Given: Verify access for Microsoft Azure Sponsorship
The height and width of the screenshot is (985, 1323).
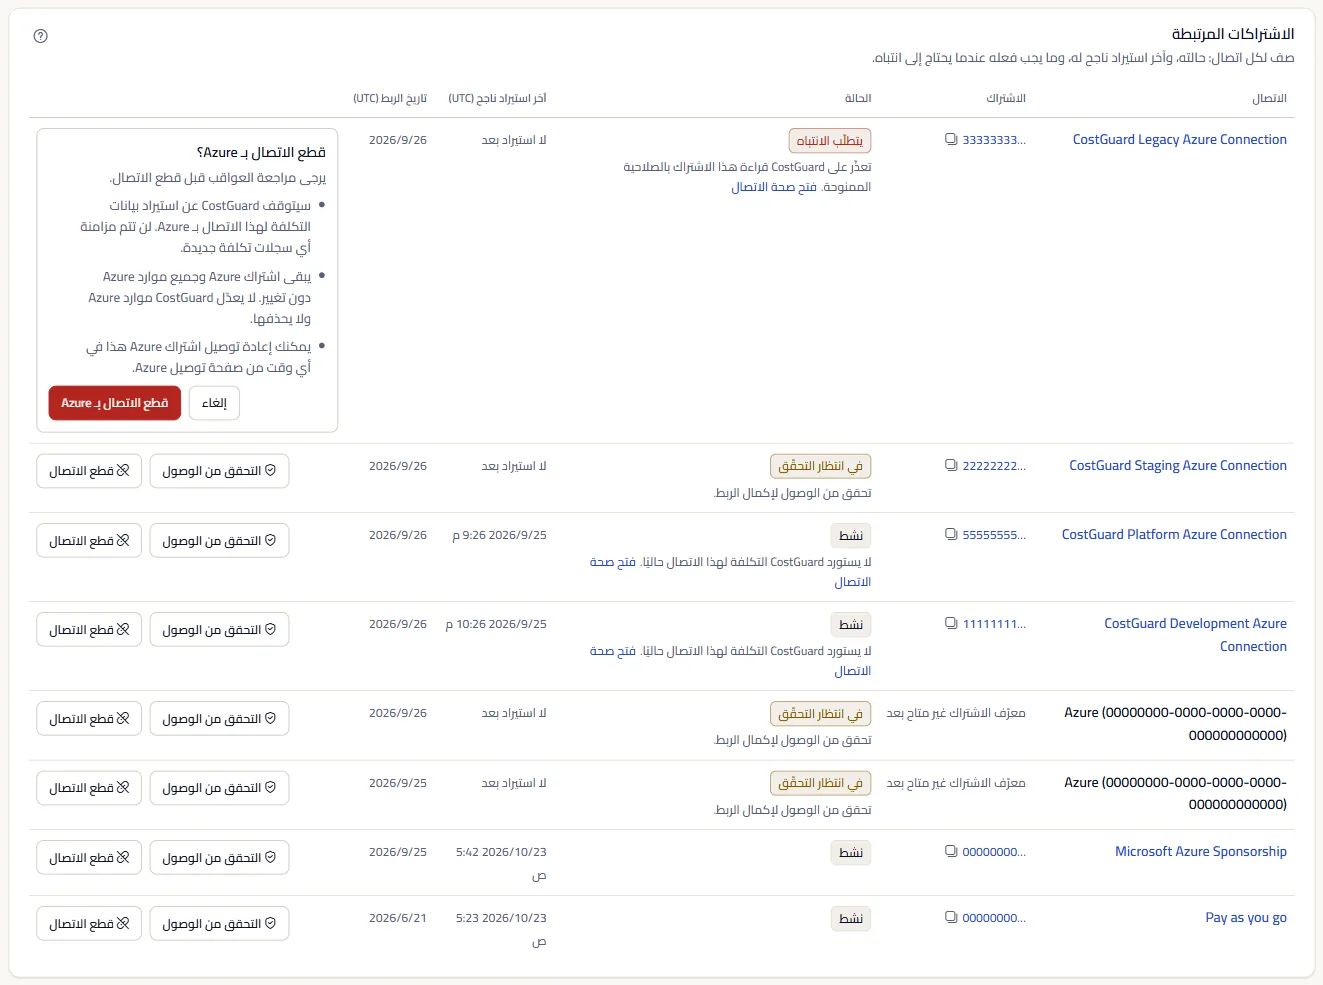Looking at the screenshot, I should click(219, 858).
